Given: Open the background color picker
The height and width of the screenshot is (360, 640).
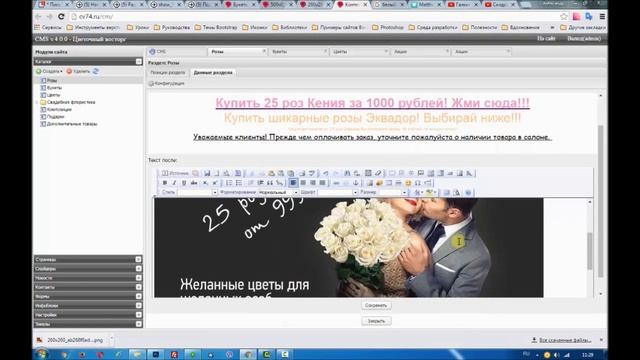Looking at the screenshot, I should tap(430, 192).
